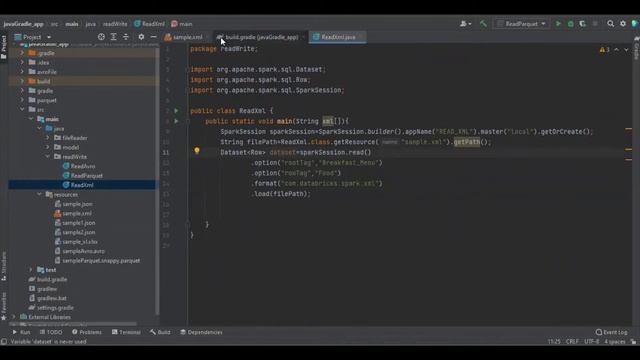This screenshot has height=360, width=640.
Task: Open Project panel options gear
Action: click(x=141, y=37)
